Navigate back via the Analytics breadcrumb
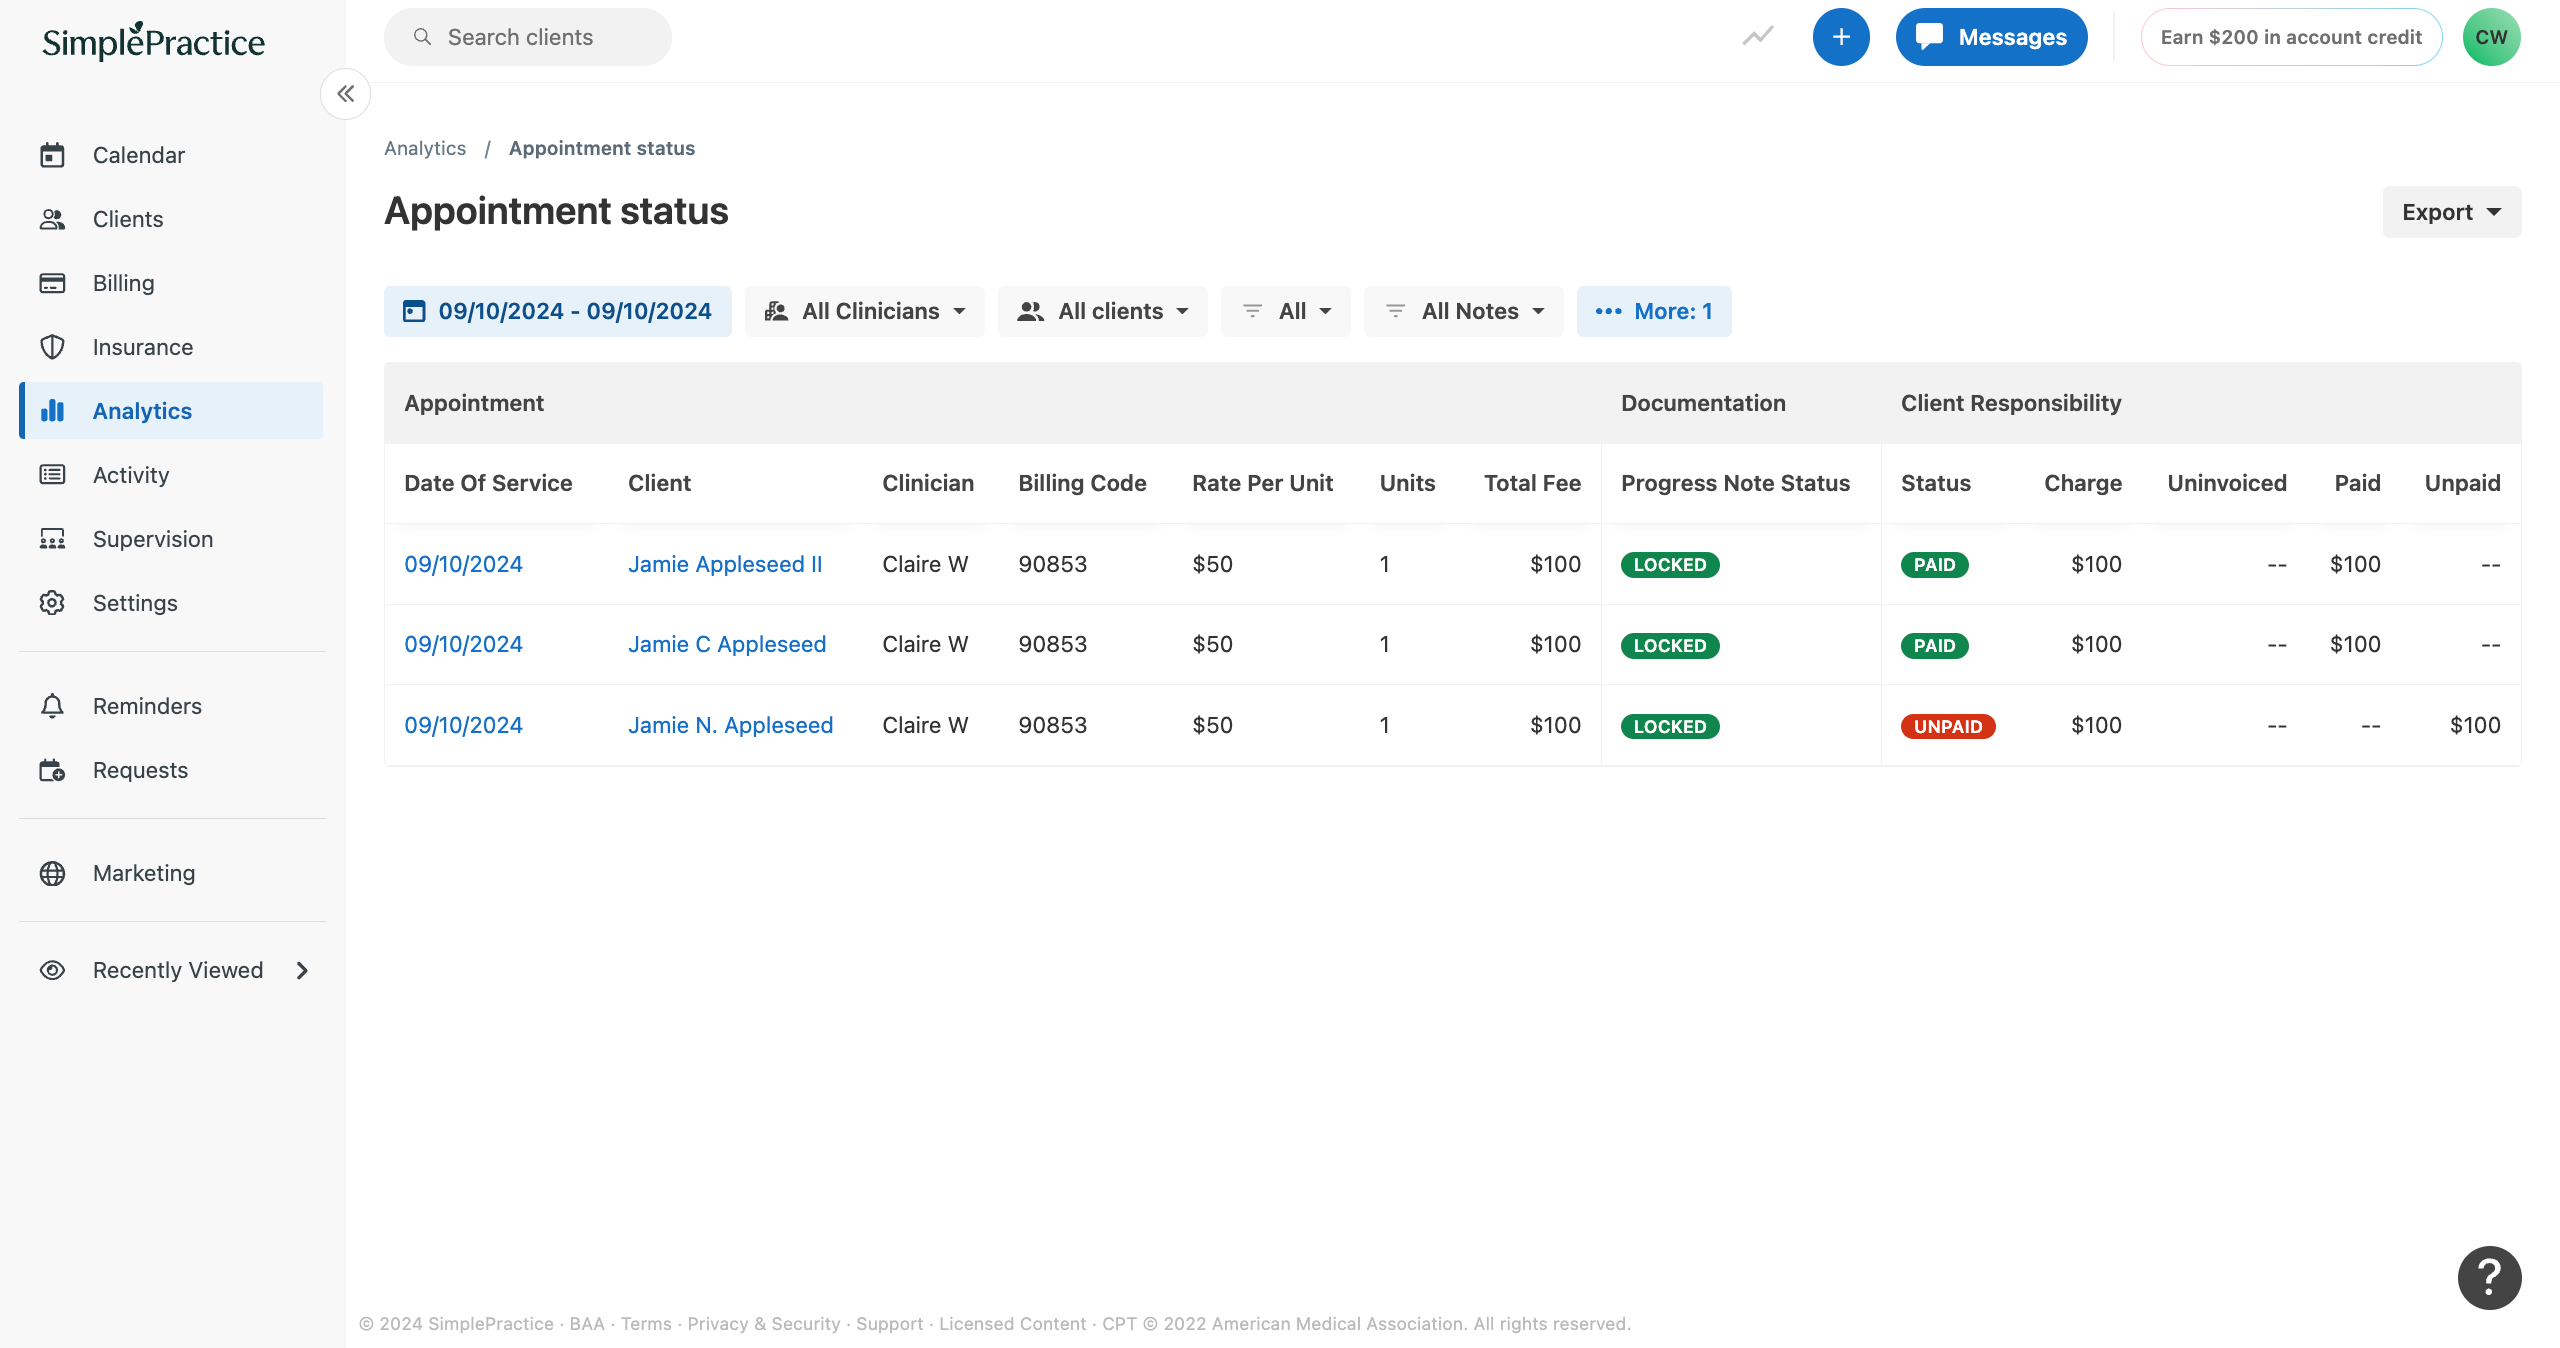The image size is (2560, 1348). (425, 148)
